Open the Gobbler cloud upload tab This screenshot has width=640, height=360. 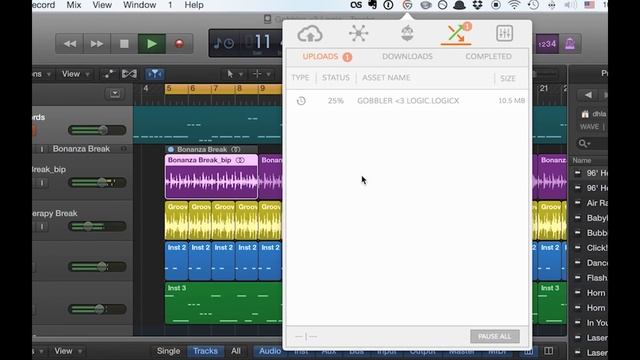310,34
